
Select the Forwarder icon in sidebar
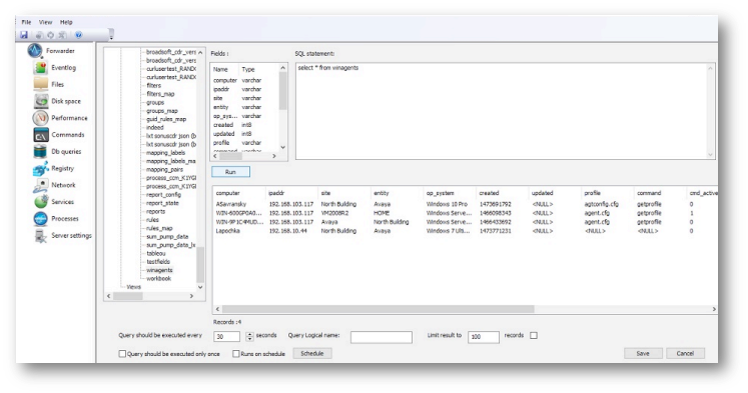(x=35, y=51)
